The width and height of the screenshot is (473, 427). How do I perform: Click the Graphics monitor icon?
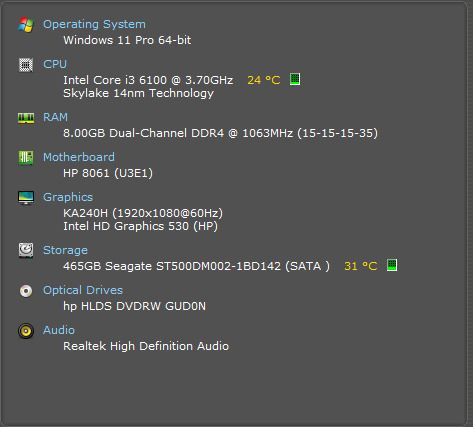click(x=26, y=198)
